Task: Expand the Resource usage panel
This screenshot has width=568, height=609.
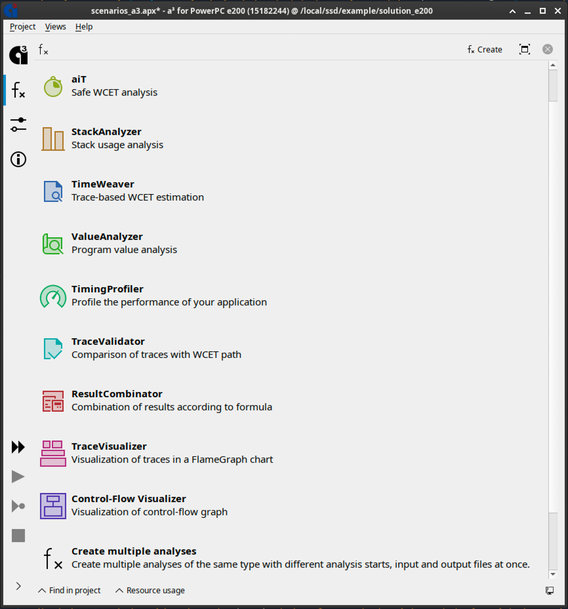Action: coord(150,590)
